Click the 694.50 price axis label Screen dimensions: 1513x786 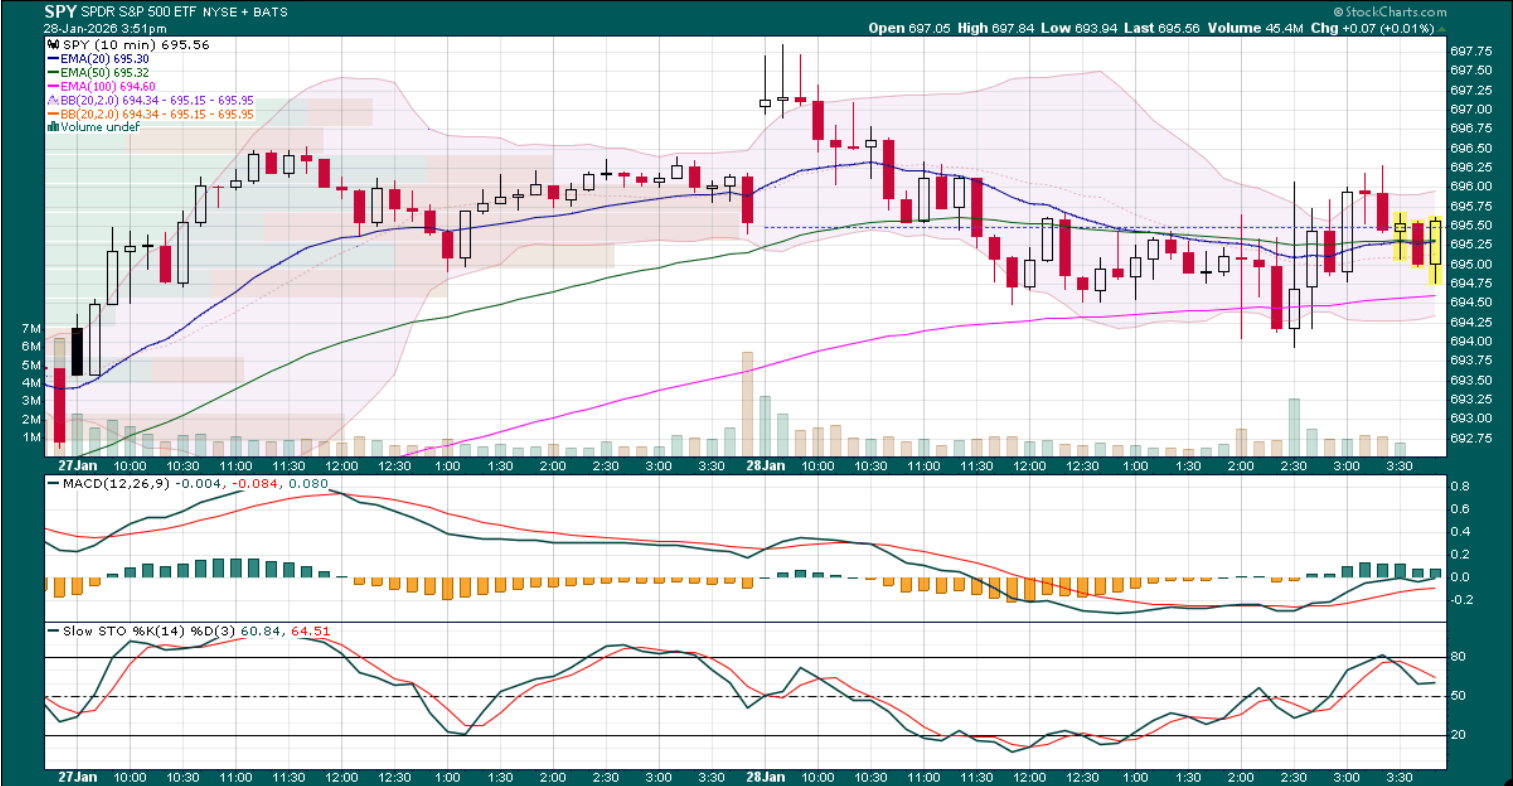1470,302
